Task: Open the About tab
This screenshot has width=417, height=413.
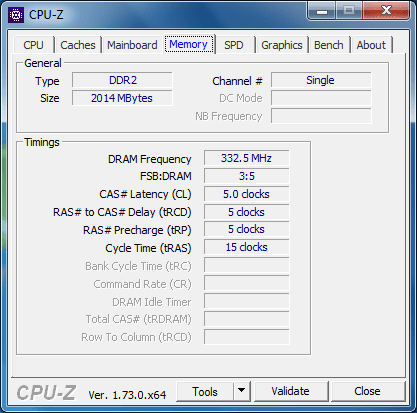Action: pyautogui.click(x=371, y=45)
